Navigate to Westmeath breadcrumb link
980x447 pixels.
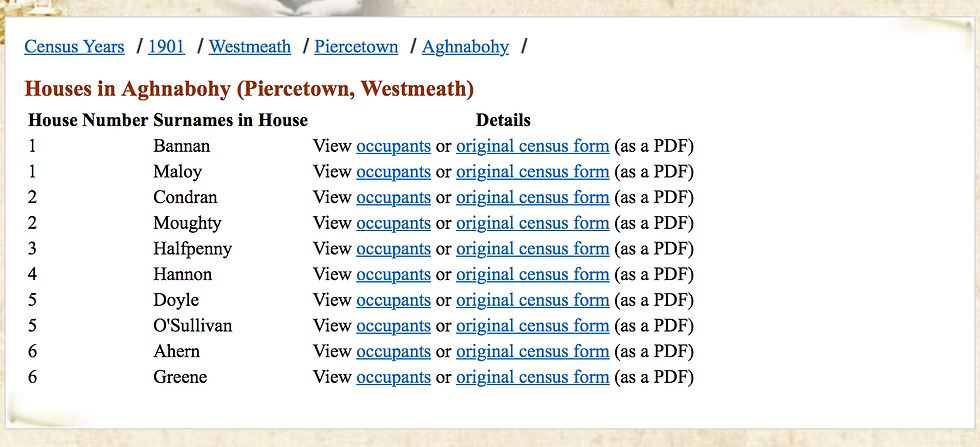[x=250, y=47]
